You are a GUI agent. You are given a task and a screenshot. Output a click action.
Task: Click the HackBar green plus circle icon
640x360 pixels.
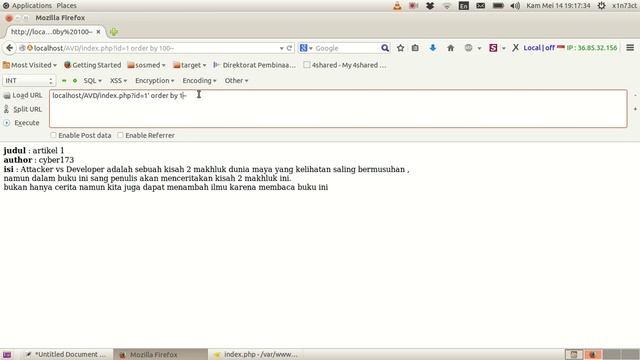pyautogui.click(x=75, y=81)
